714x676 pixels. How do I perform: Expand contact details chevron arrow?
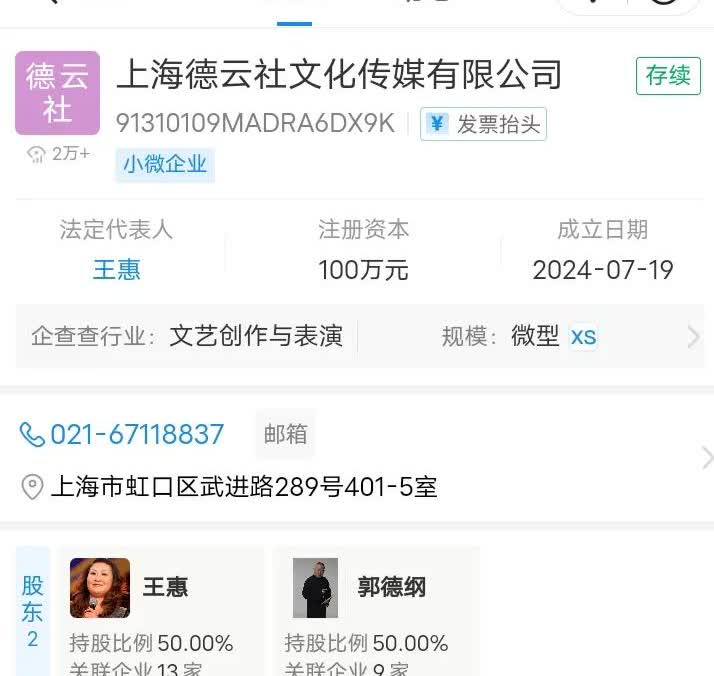coord(707,458)
